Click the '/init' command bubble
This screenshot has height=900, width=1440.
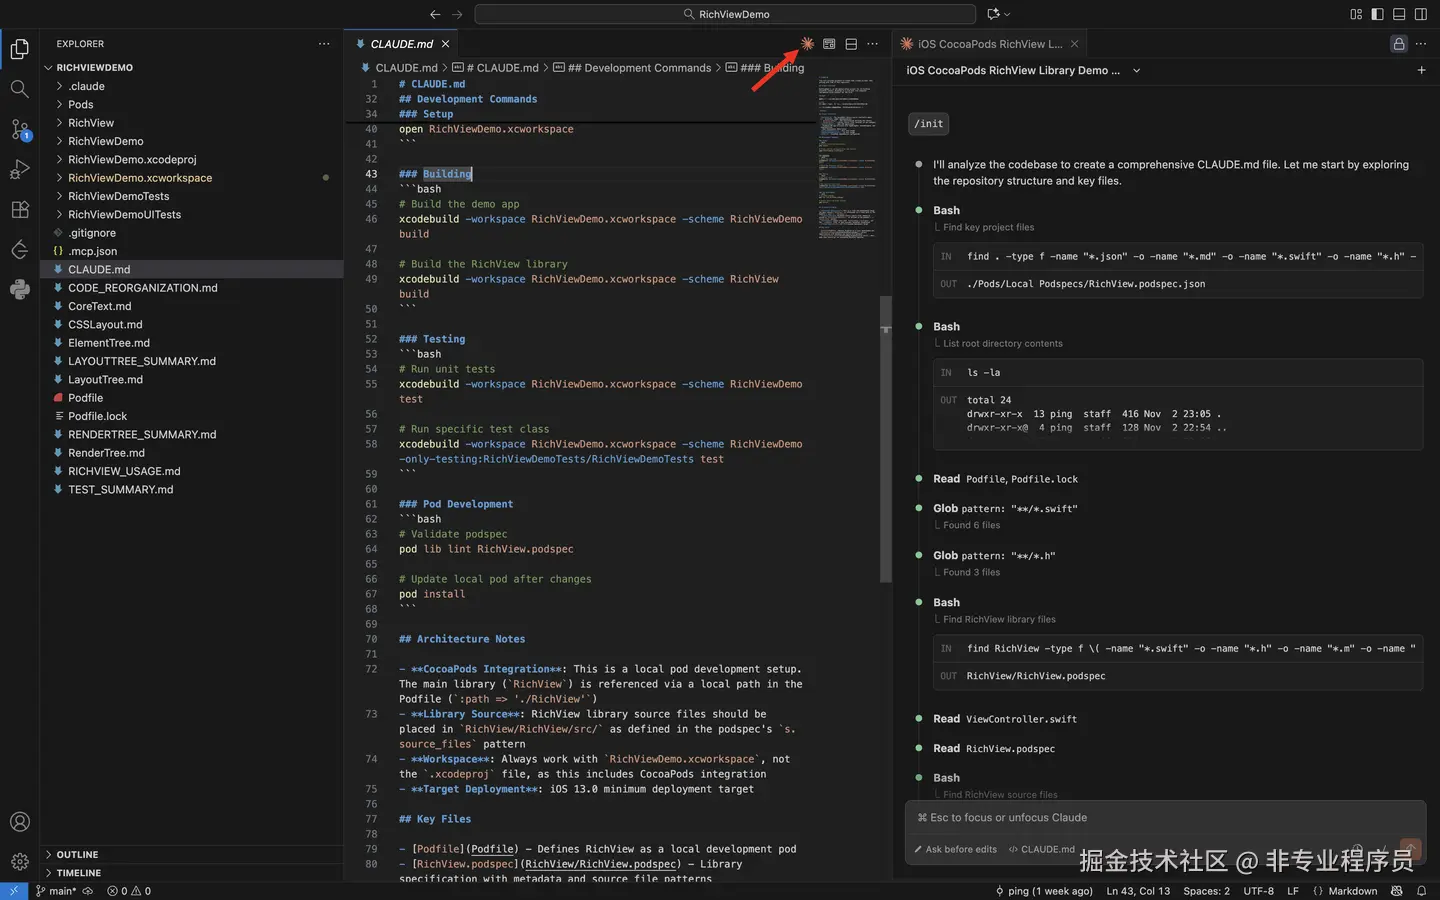[x=929, y=124]
